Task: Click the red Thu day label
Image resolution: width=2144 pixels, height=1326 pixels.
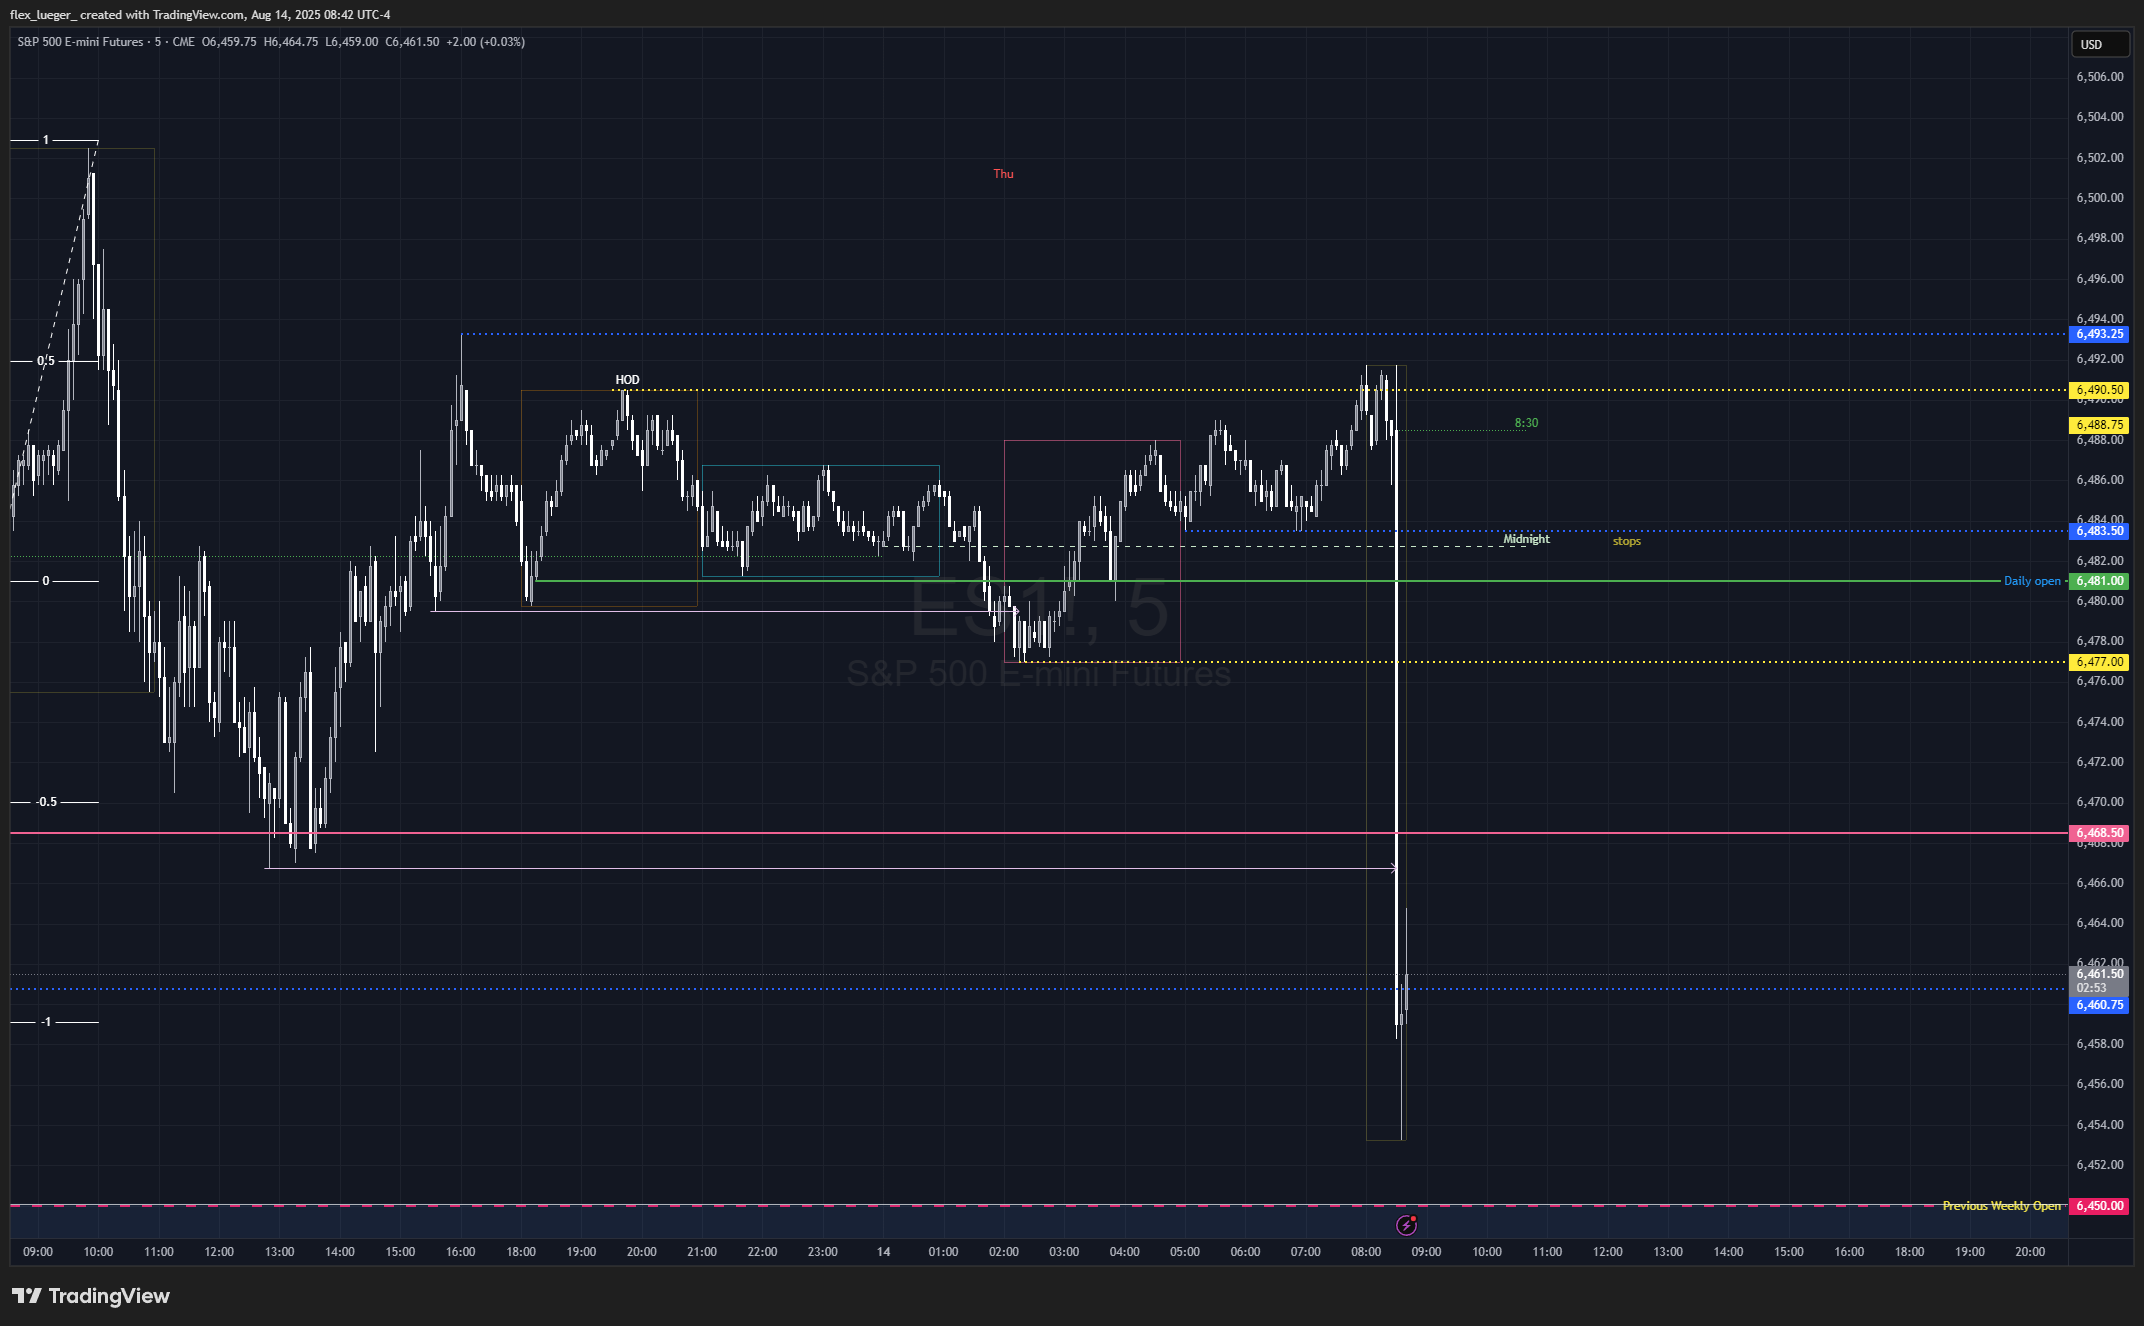Action: [1003, 174]
